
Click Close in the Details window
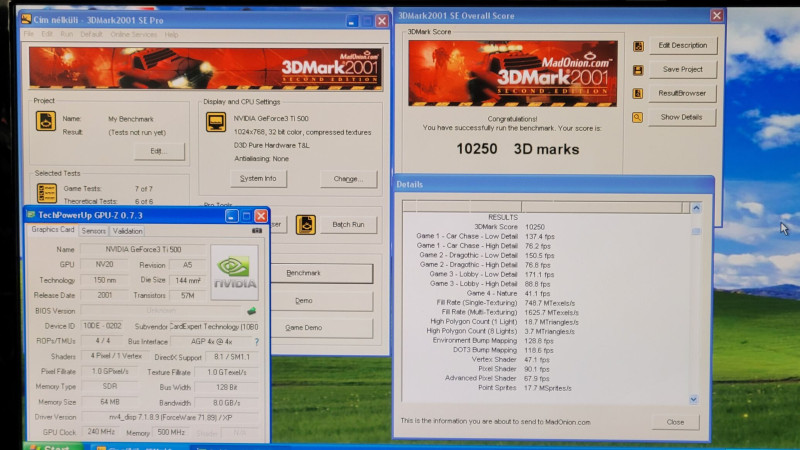[x=675, y=422]
